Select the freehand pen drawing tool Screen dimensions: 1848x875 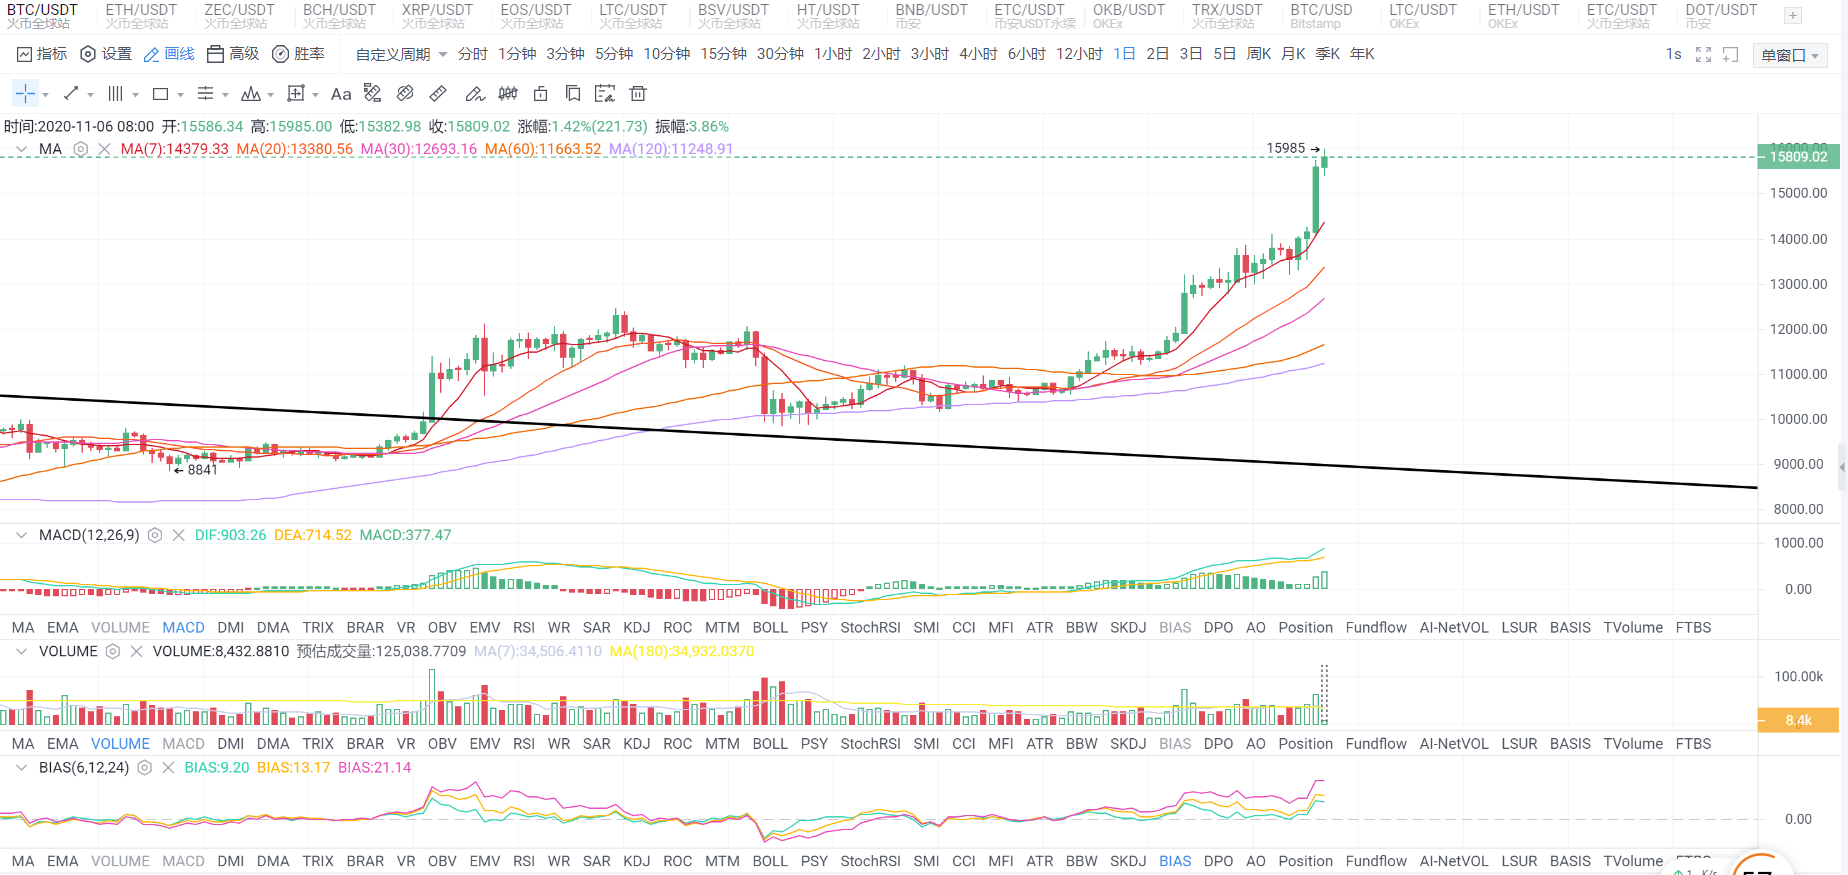pyautogui.click(x=475, y=94)
